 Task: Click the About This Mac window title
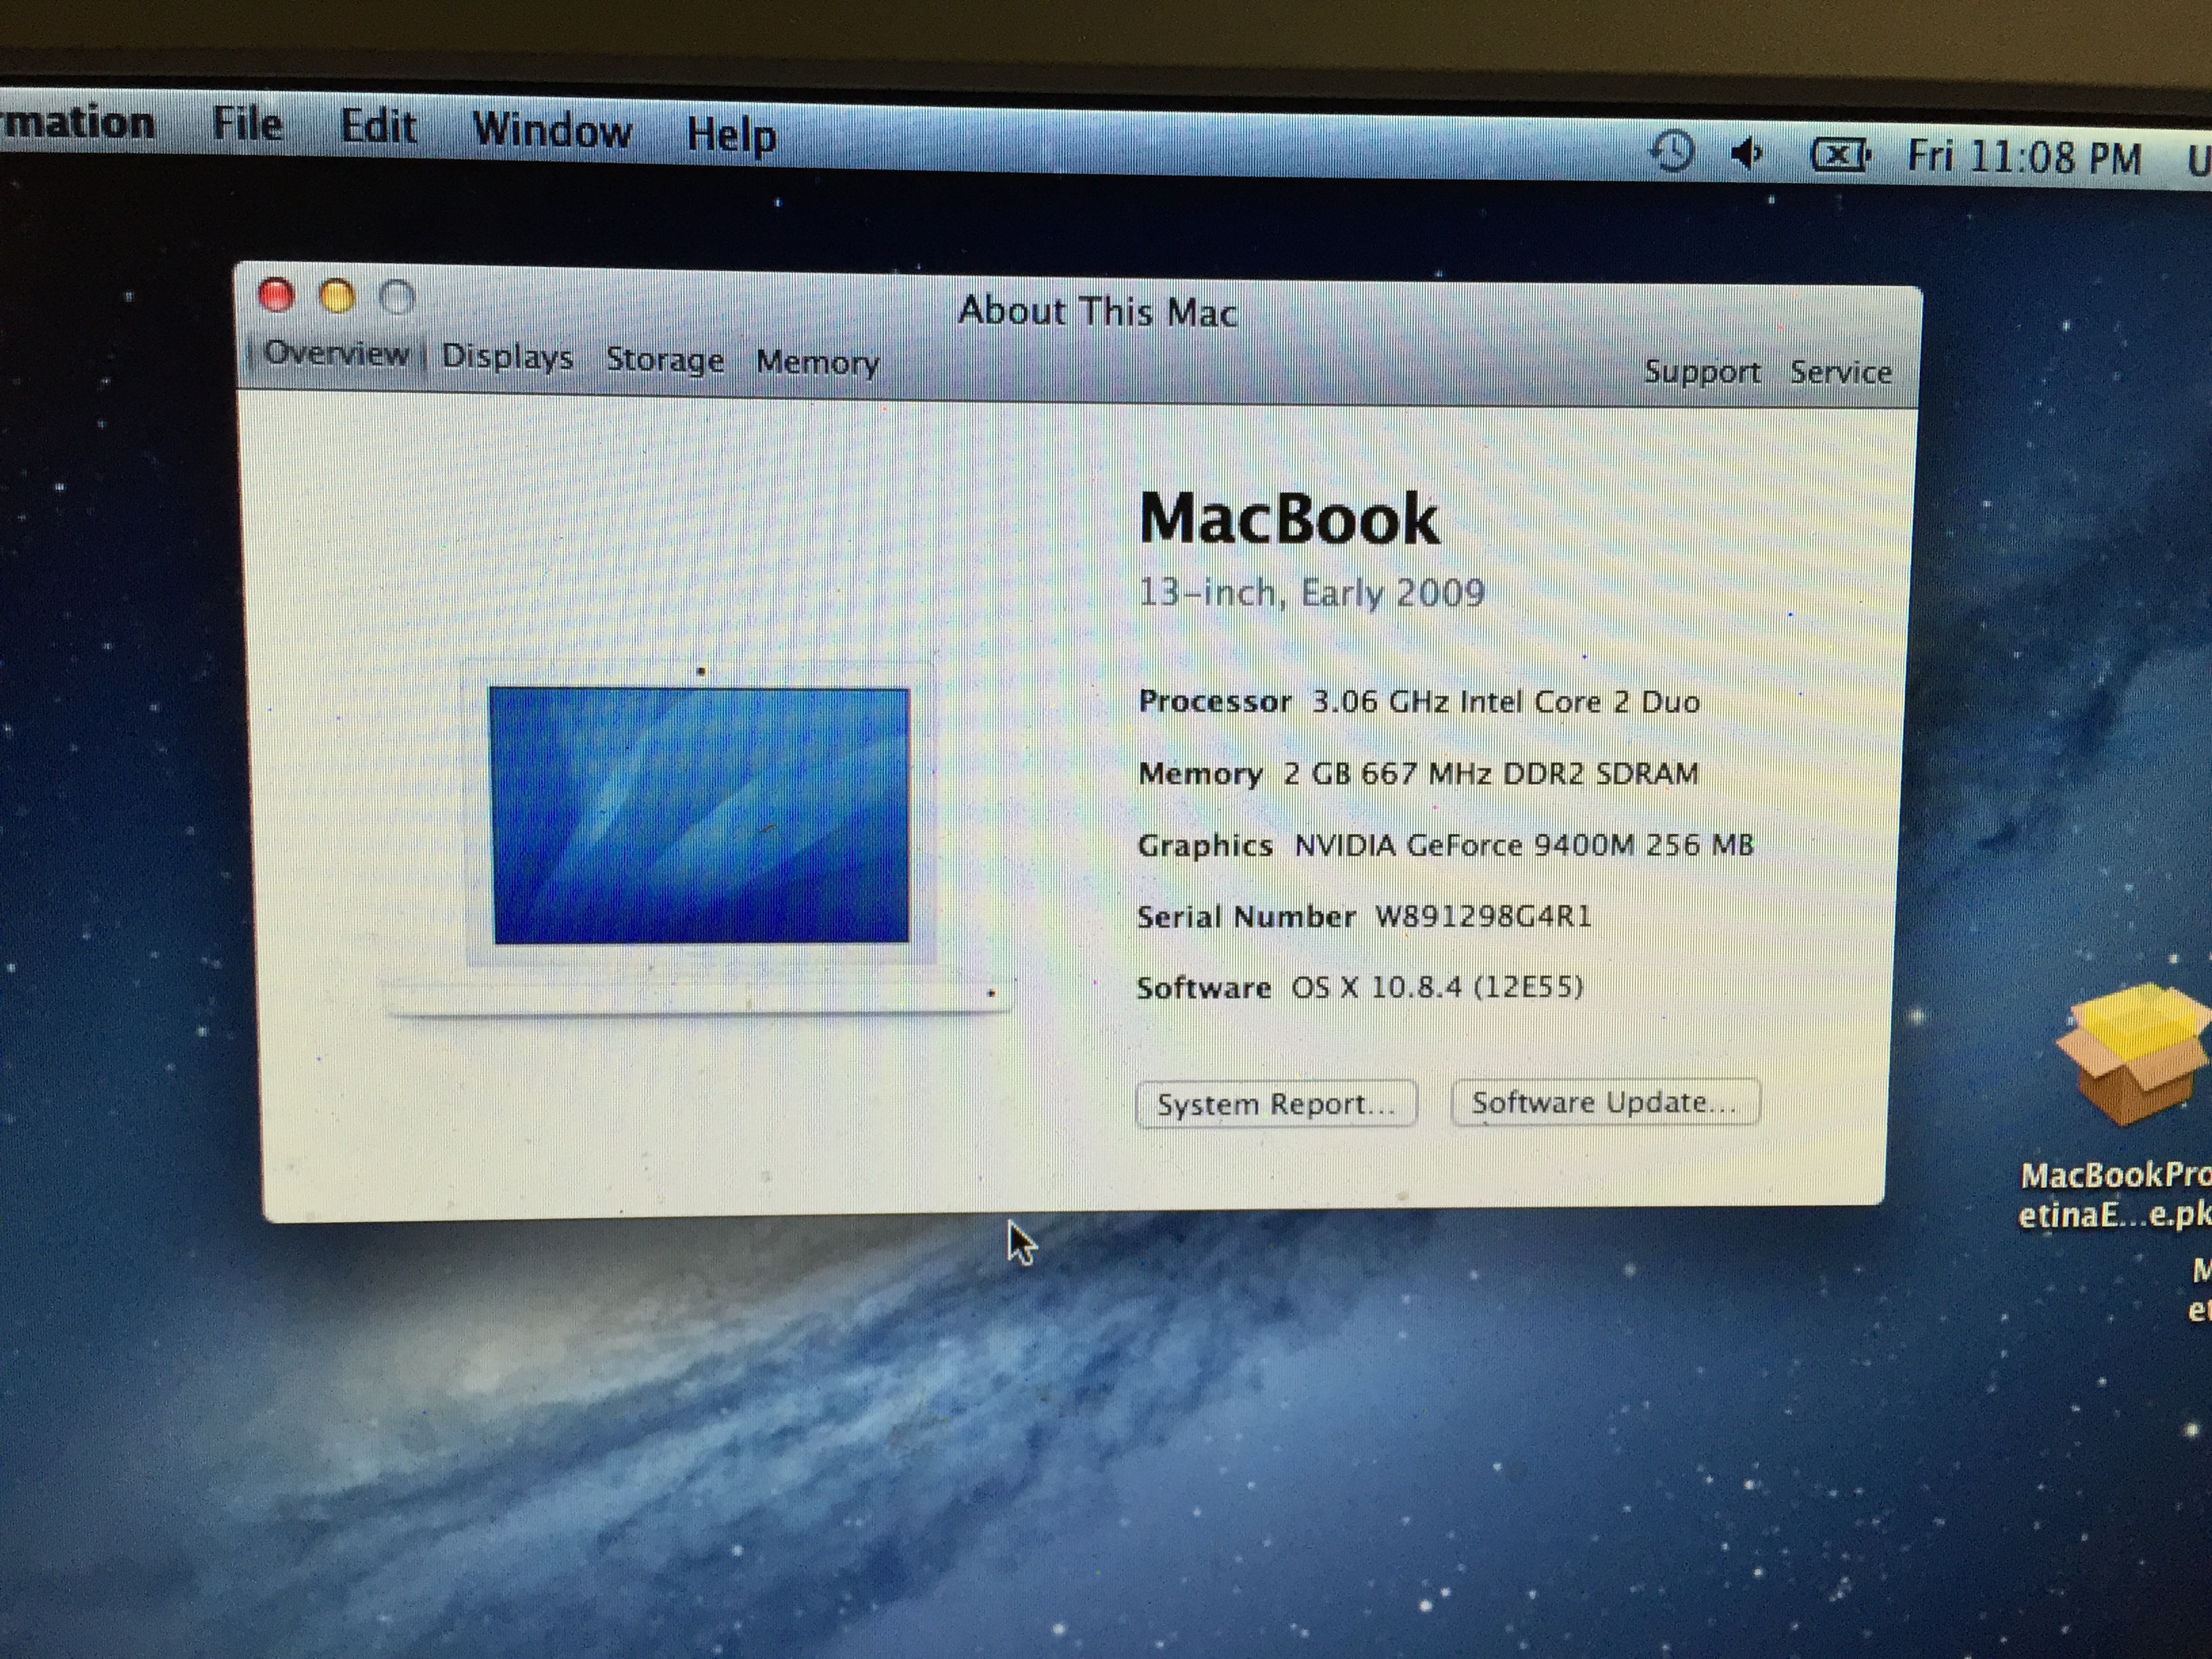click(x=1097, y=311)
